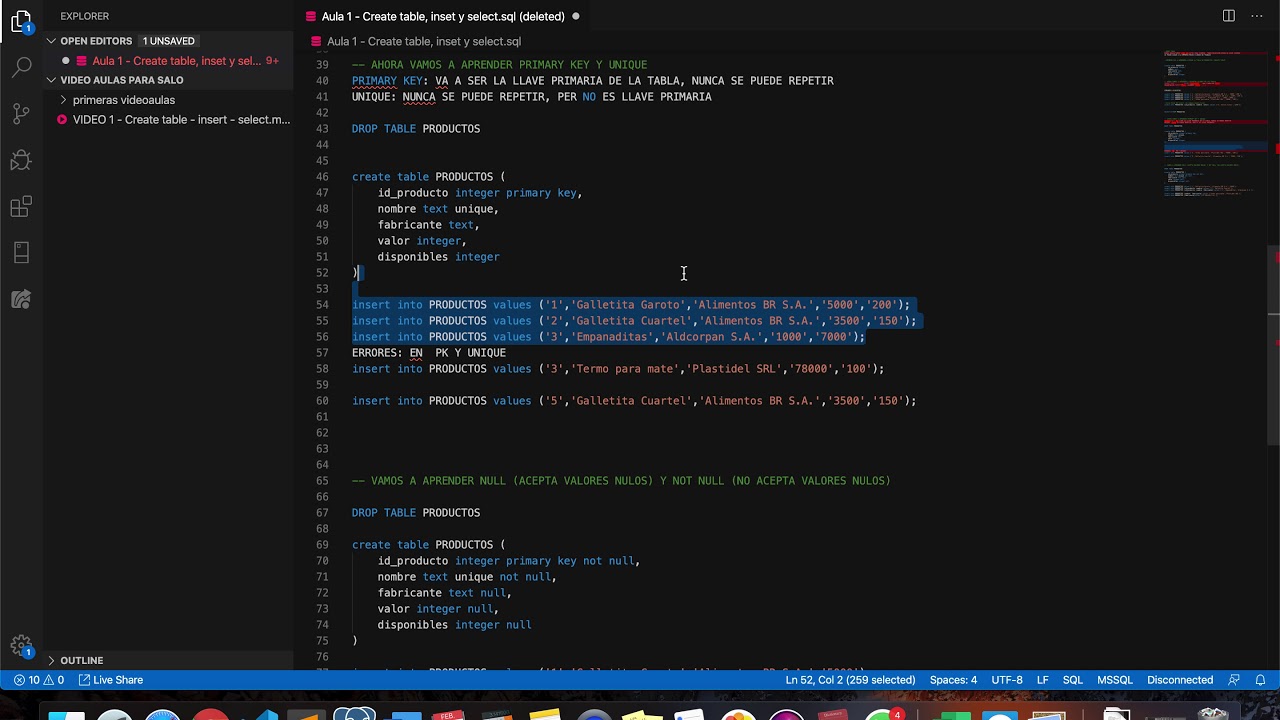Open the Explorer view in activity bar
Image resolution: width=1280 pixels, height=720 pixels.
tap(21, 22)
